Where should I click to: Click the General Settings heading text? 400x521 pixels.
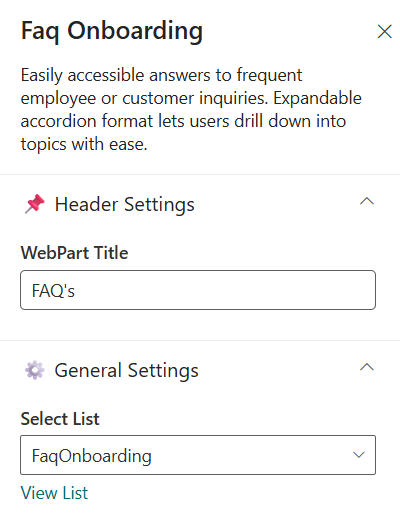tap(126, 371)
